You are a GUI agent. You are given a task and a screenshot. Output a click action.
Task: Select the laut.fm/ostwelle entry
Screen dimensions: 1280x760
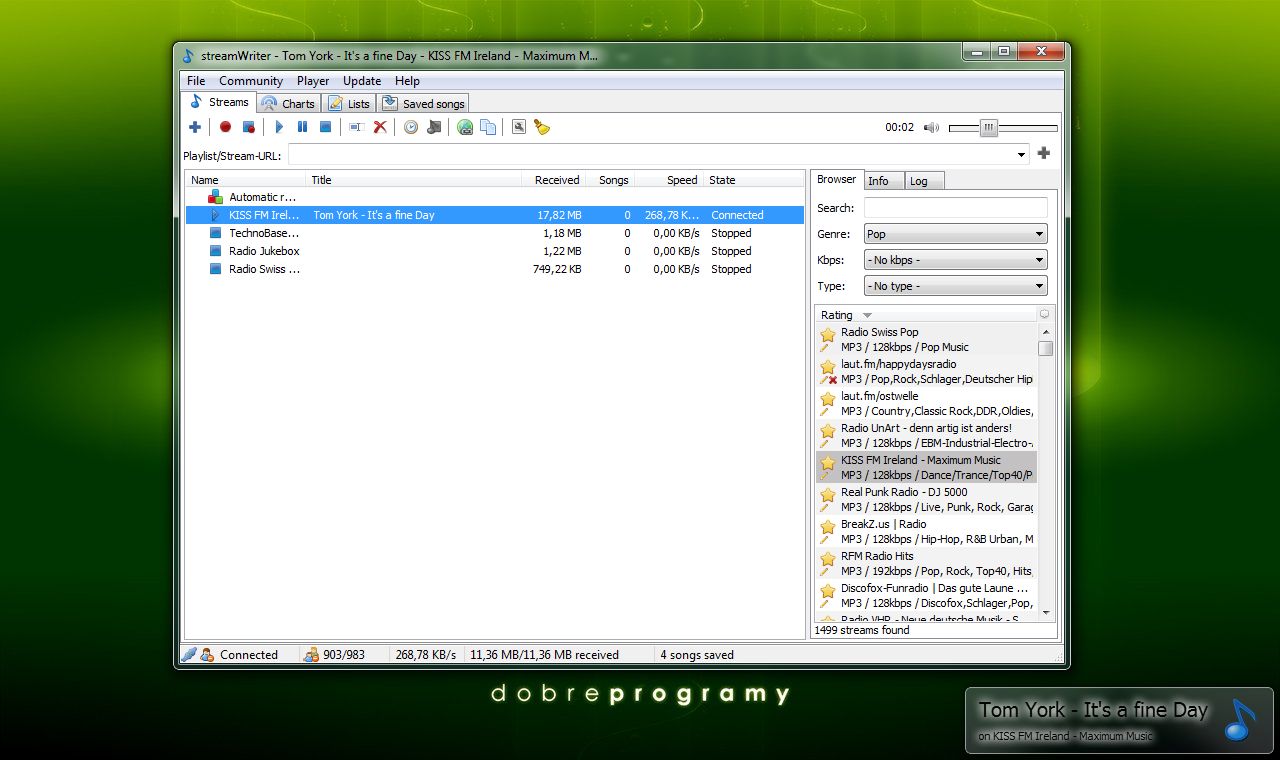(x=926, y=404)
